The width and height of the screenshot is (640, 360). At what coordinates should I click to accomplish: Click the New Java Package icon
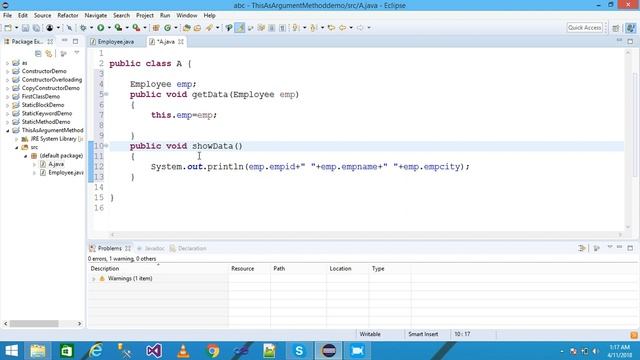(156, 28)
